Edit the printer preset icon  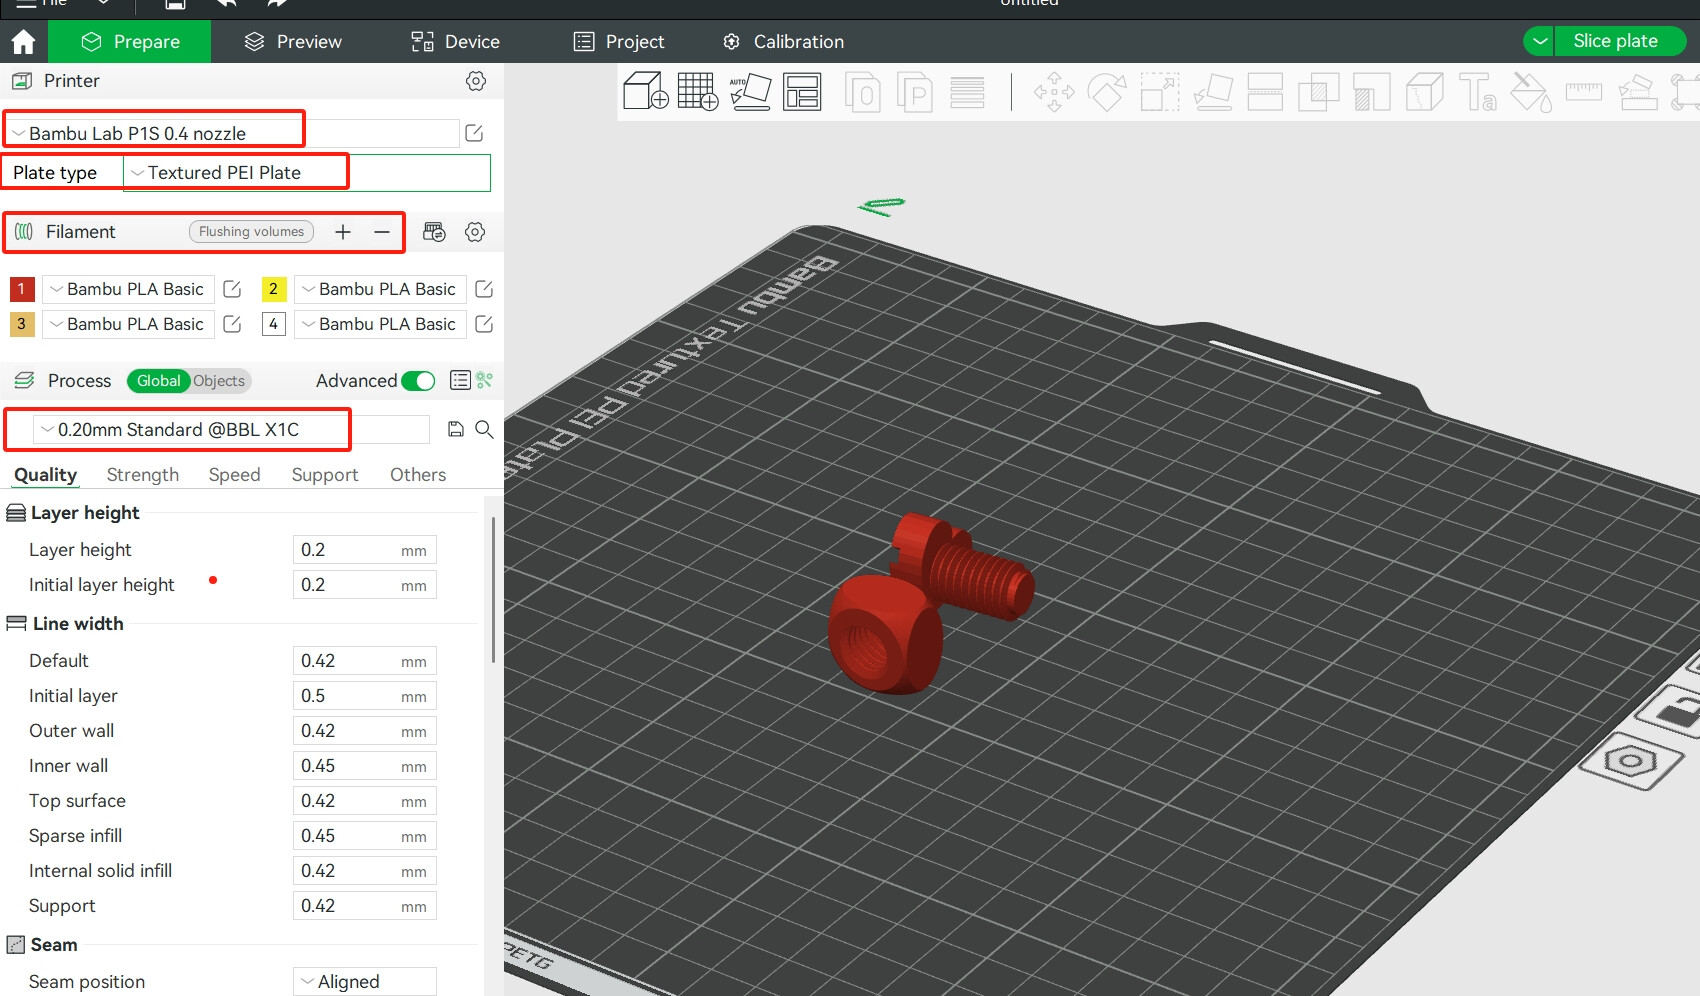click(474, 133)
